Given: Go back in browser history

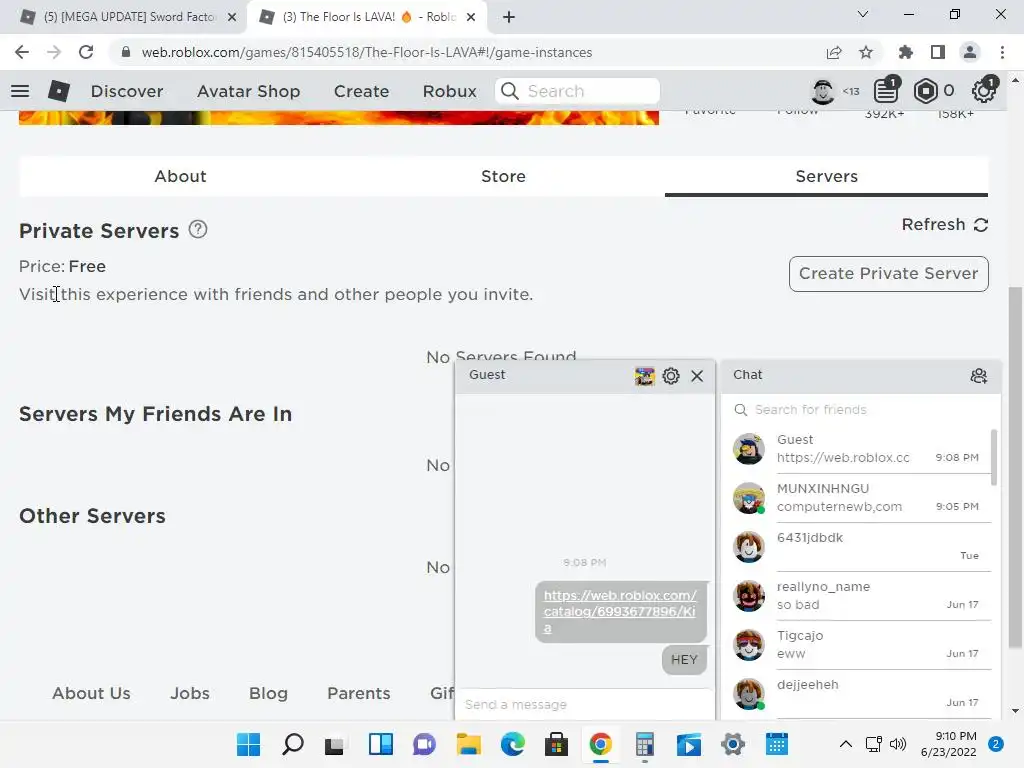Looking at the screenshot, I should [x=22, y=52].
